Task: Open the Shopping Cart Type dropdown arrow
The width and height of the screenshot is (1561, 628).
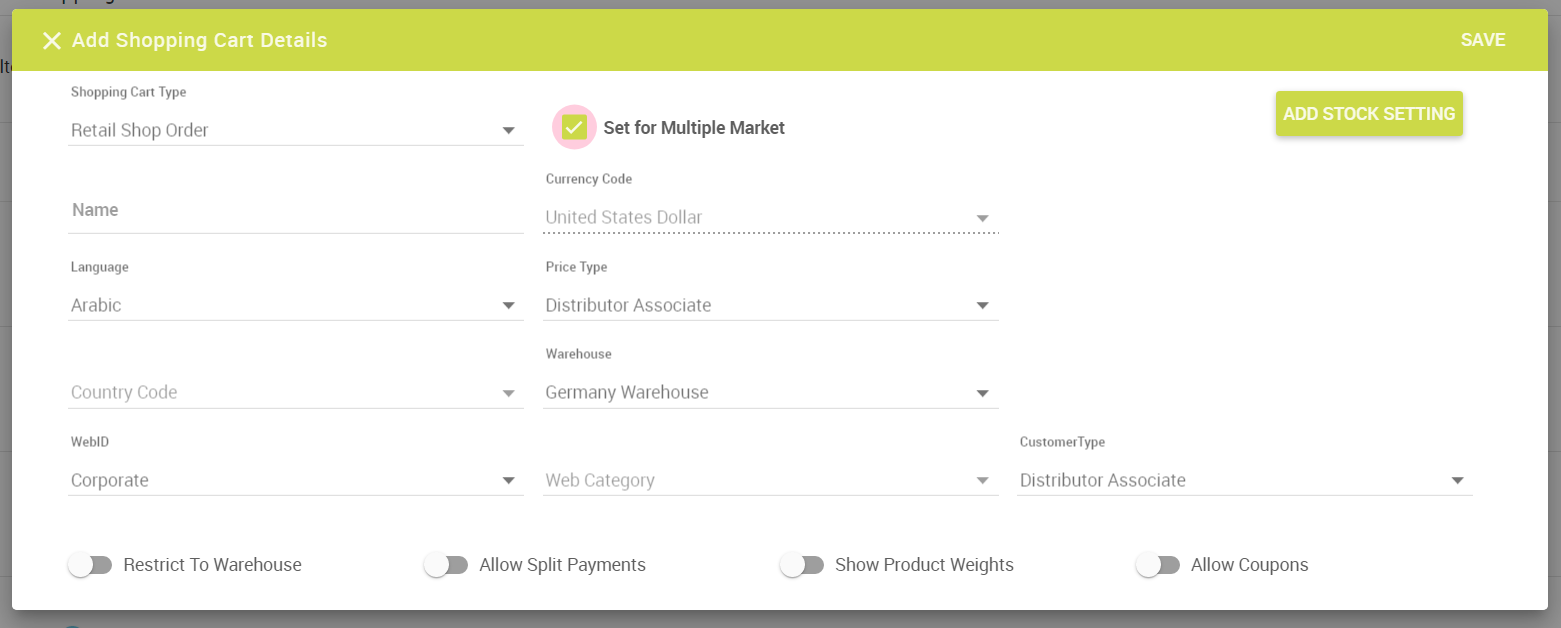Action: point(508,131)
